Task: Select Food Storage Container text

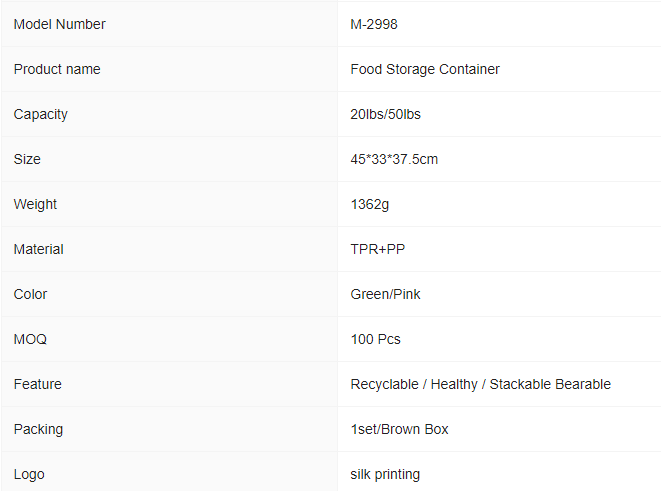Action: click(425, 69)
